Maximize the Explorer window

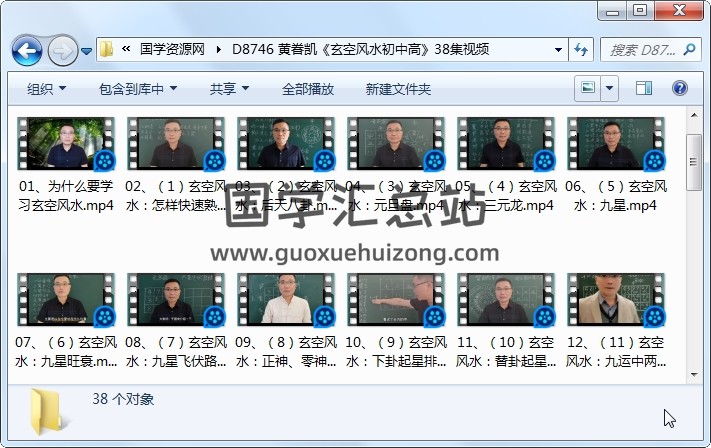pyautogui.click(x=640, y=10)
